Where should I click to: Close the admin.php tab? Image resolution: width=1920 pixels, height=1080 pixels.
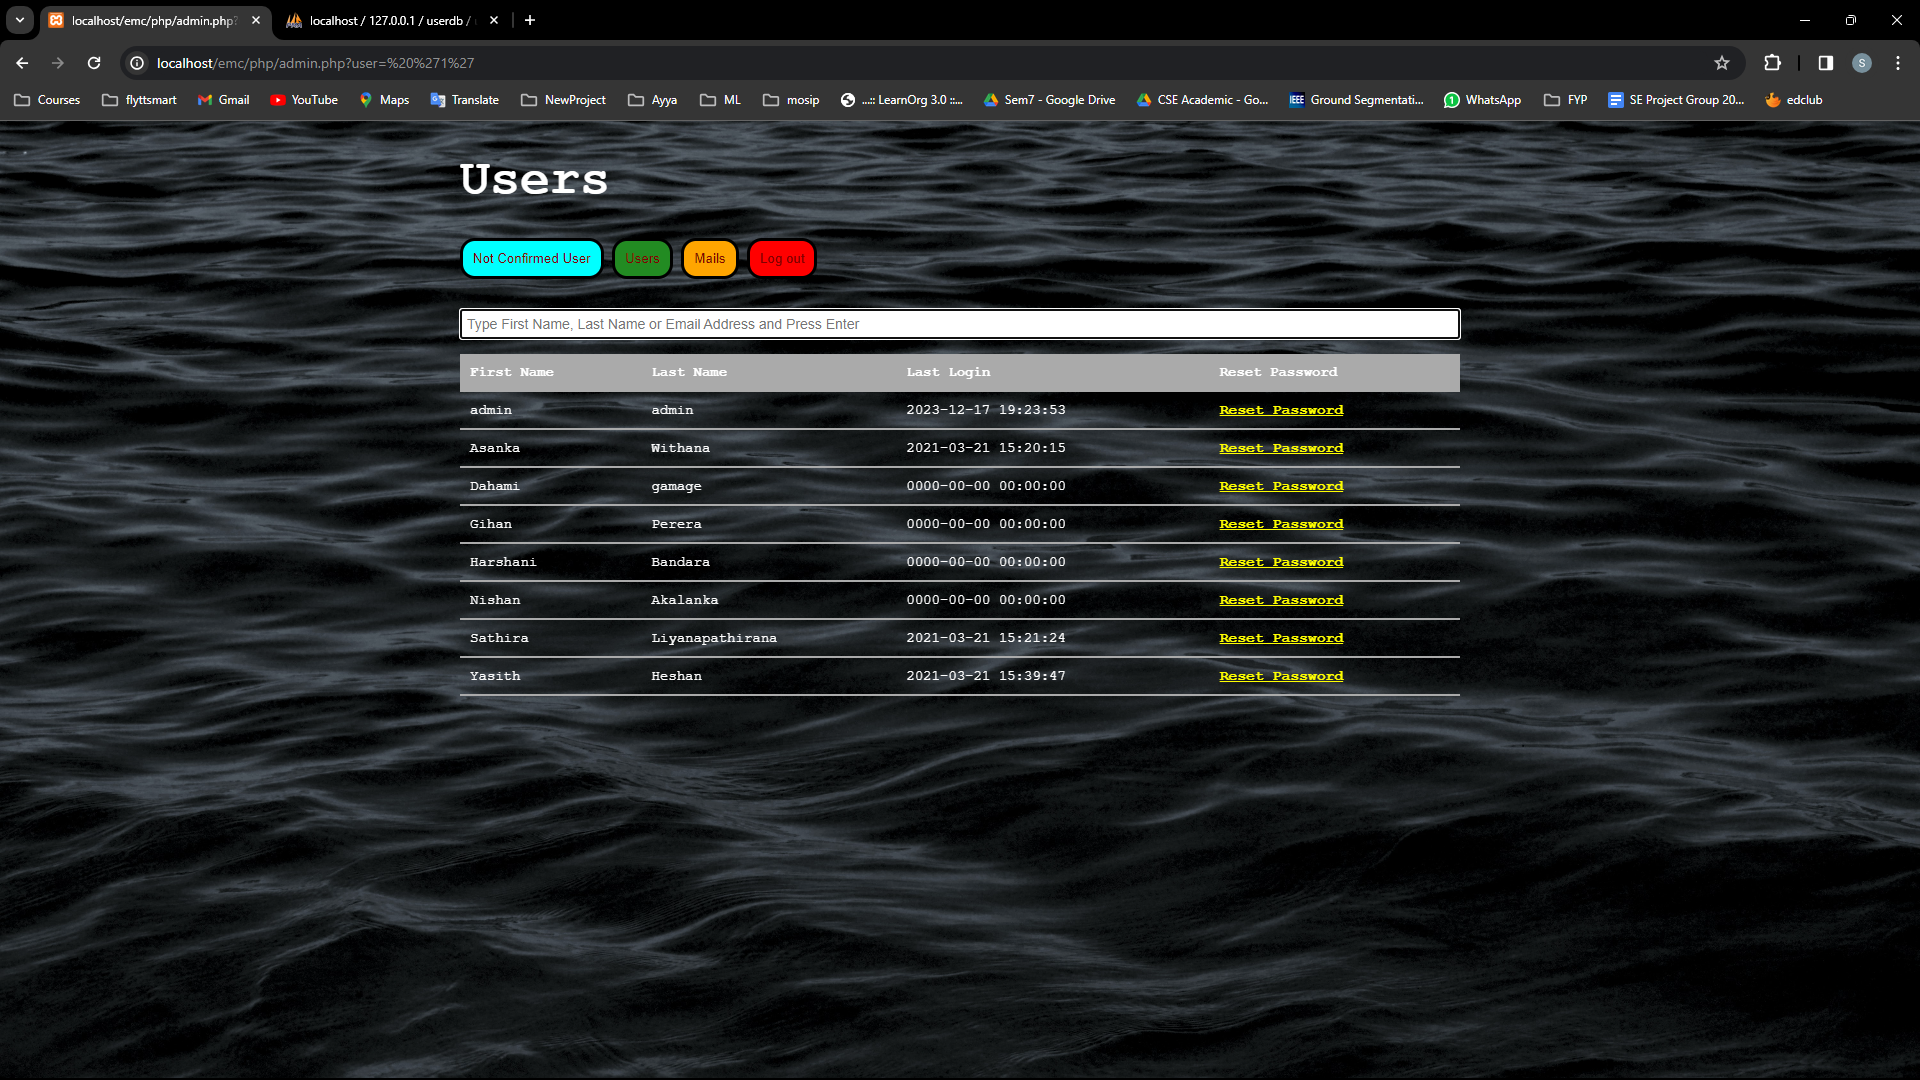pyautogui.click(x=256, y=20)
